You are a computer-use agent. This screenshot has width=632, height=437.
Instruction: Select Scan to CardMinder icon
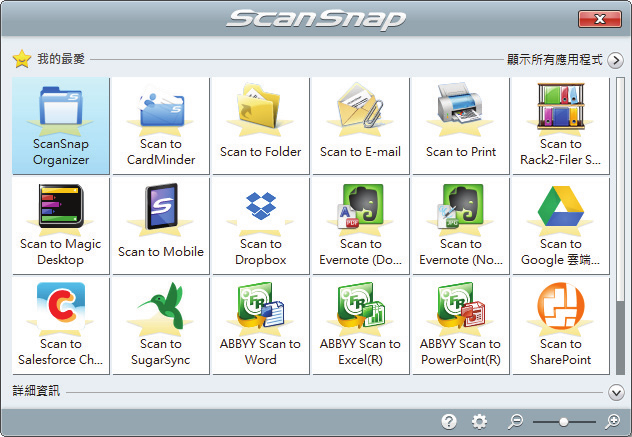pos(161,125)
